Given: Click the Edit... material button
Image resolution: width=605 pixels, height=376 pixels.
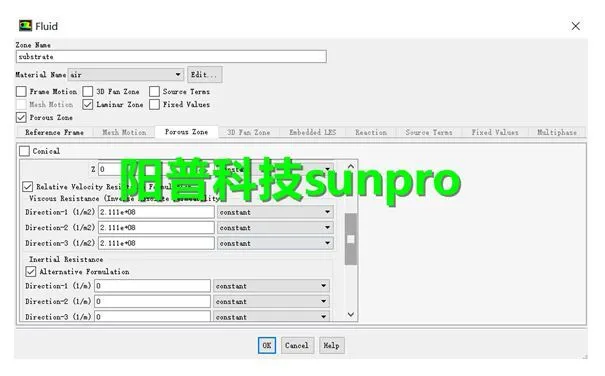Looking at the screenshot, I should pyautogui.click(x=204, y=75).
